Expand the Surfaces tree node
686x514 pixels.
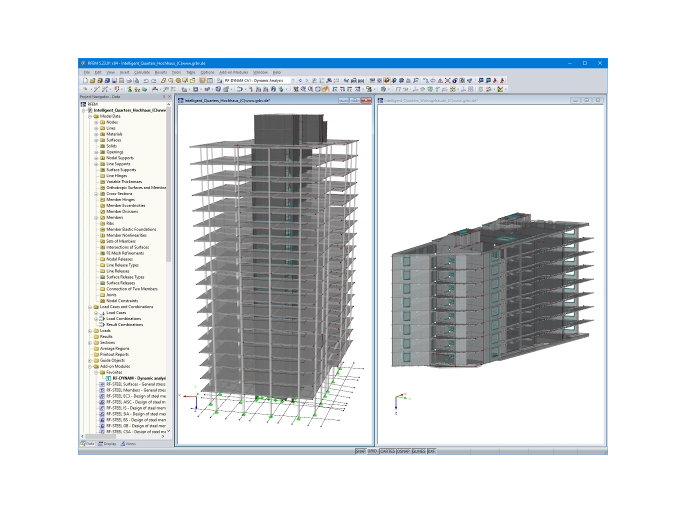[96, 140]
